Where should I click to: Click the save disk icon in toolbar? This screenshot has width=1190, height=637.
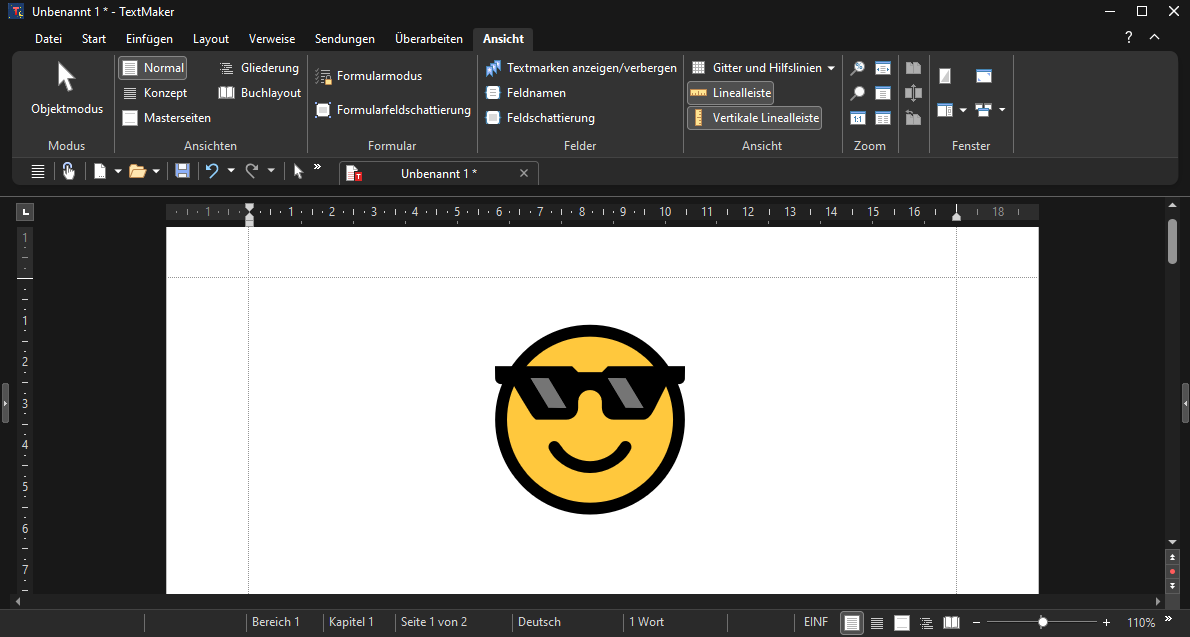(x=182, y=172)
